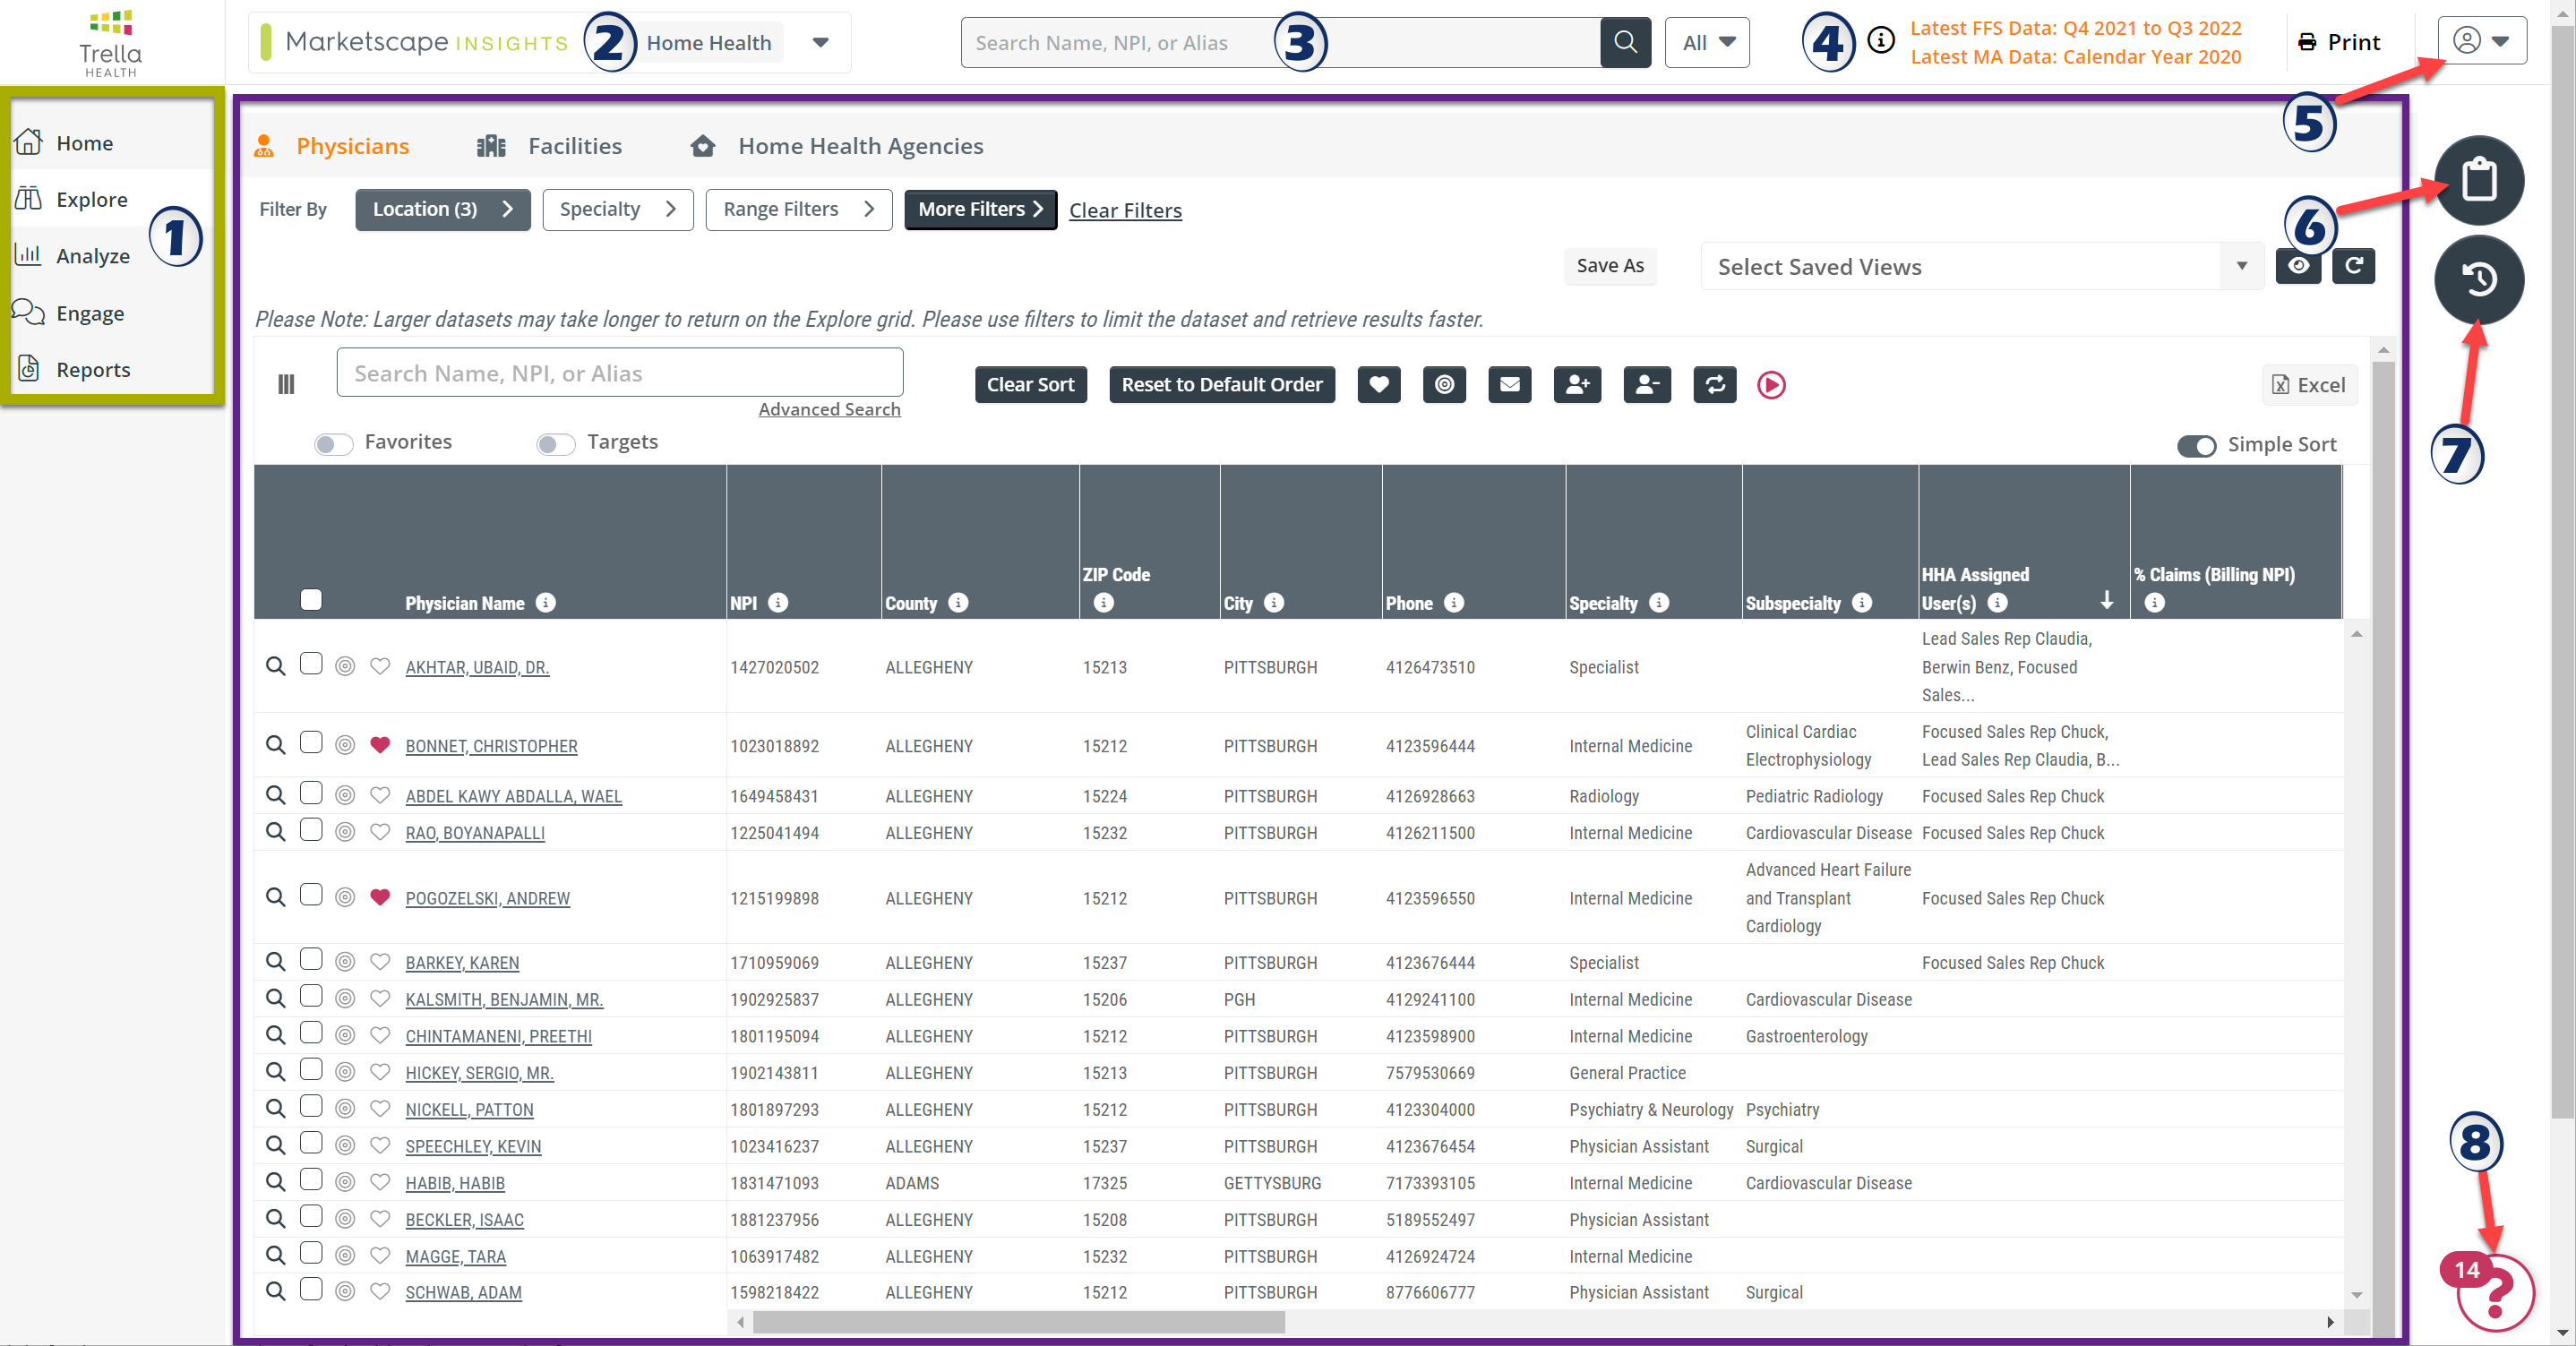2576x1346 pixels.
Task: Favorite RAO, BOYANAPALLI with heart icon
Action: pos(380,832)
